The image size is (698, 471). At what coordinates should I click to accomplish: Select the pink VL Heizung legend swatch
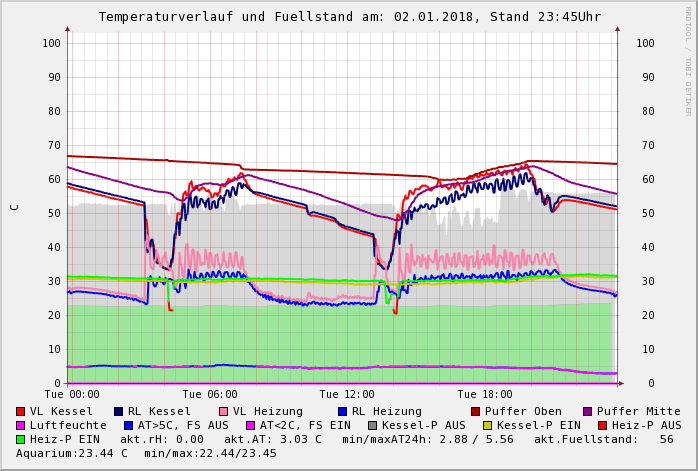[x=224, y=411]
